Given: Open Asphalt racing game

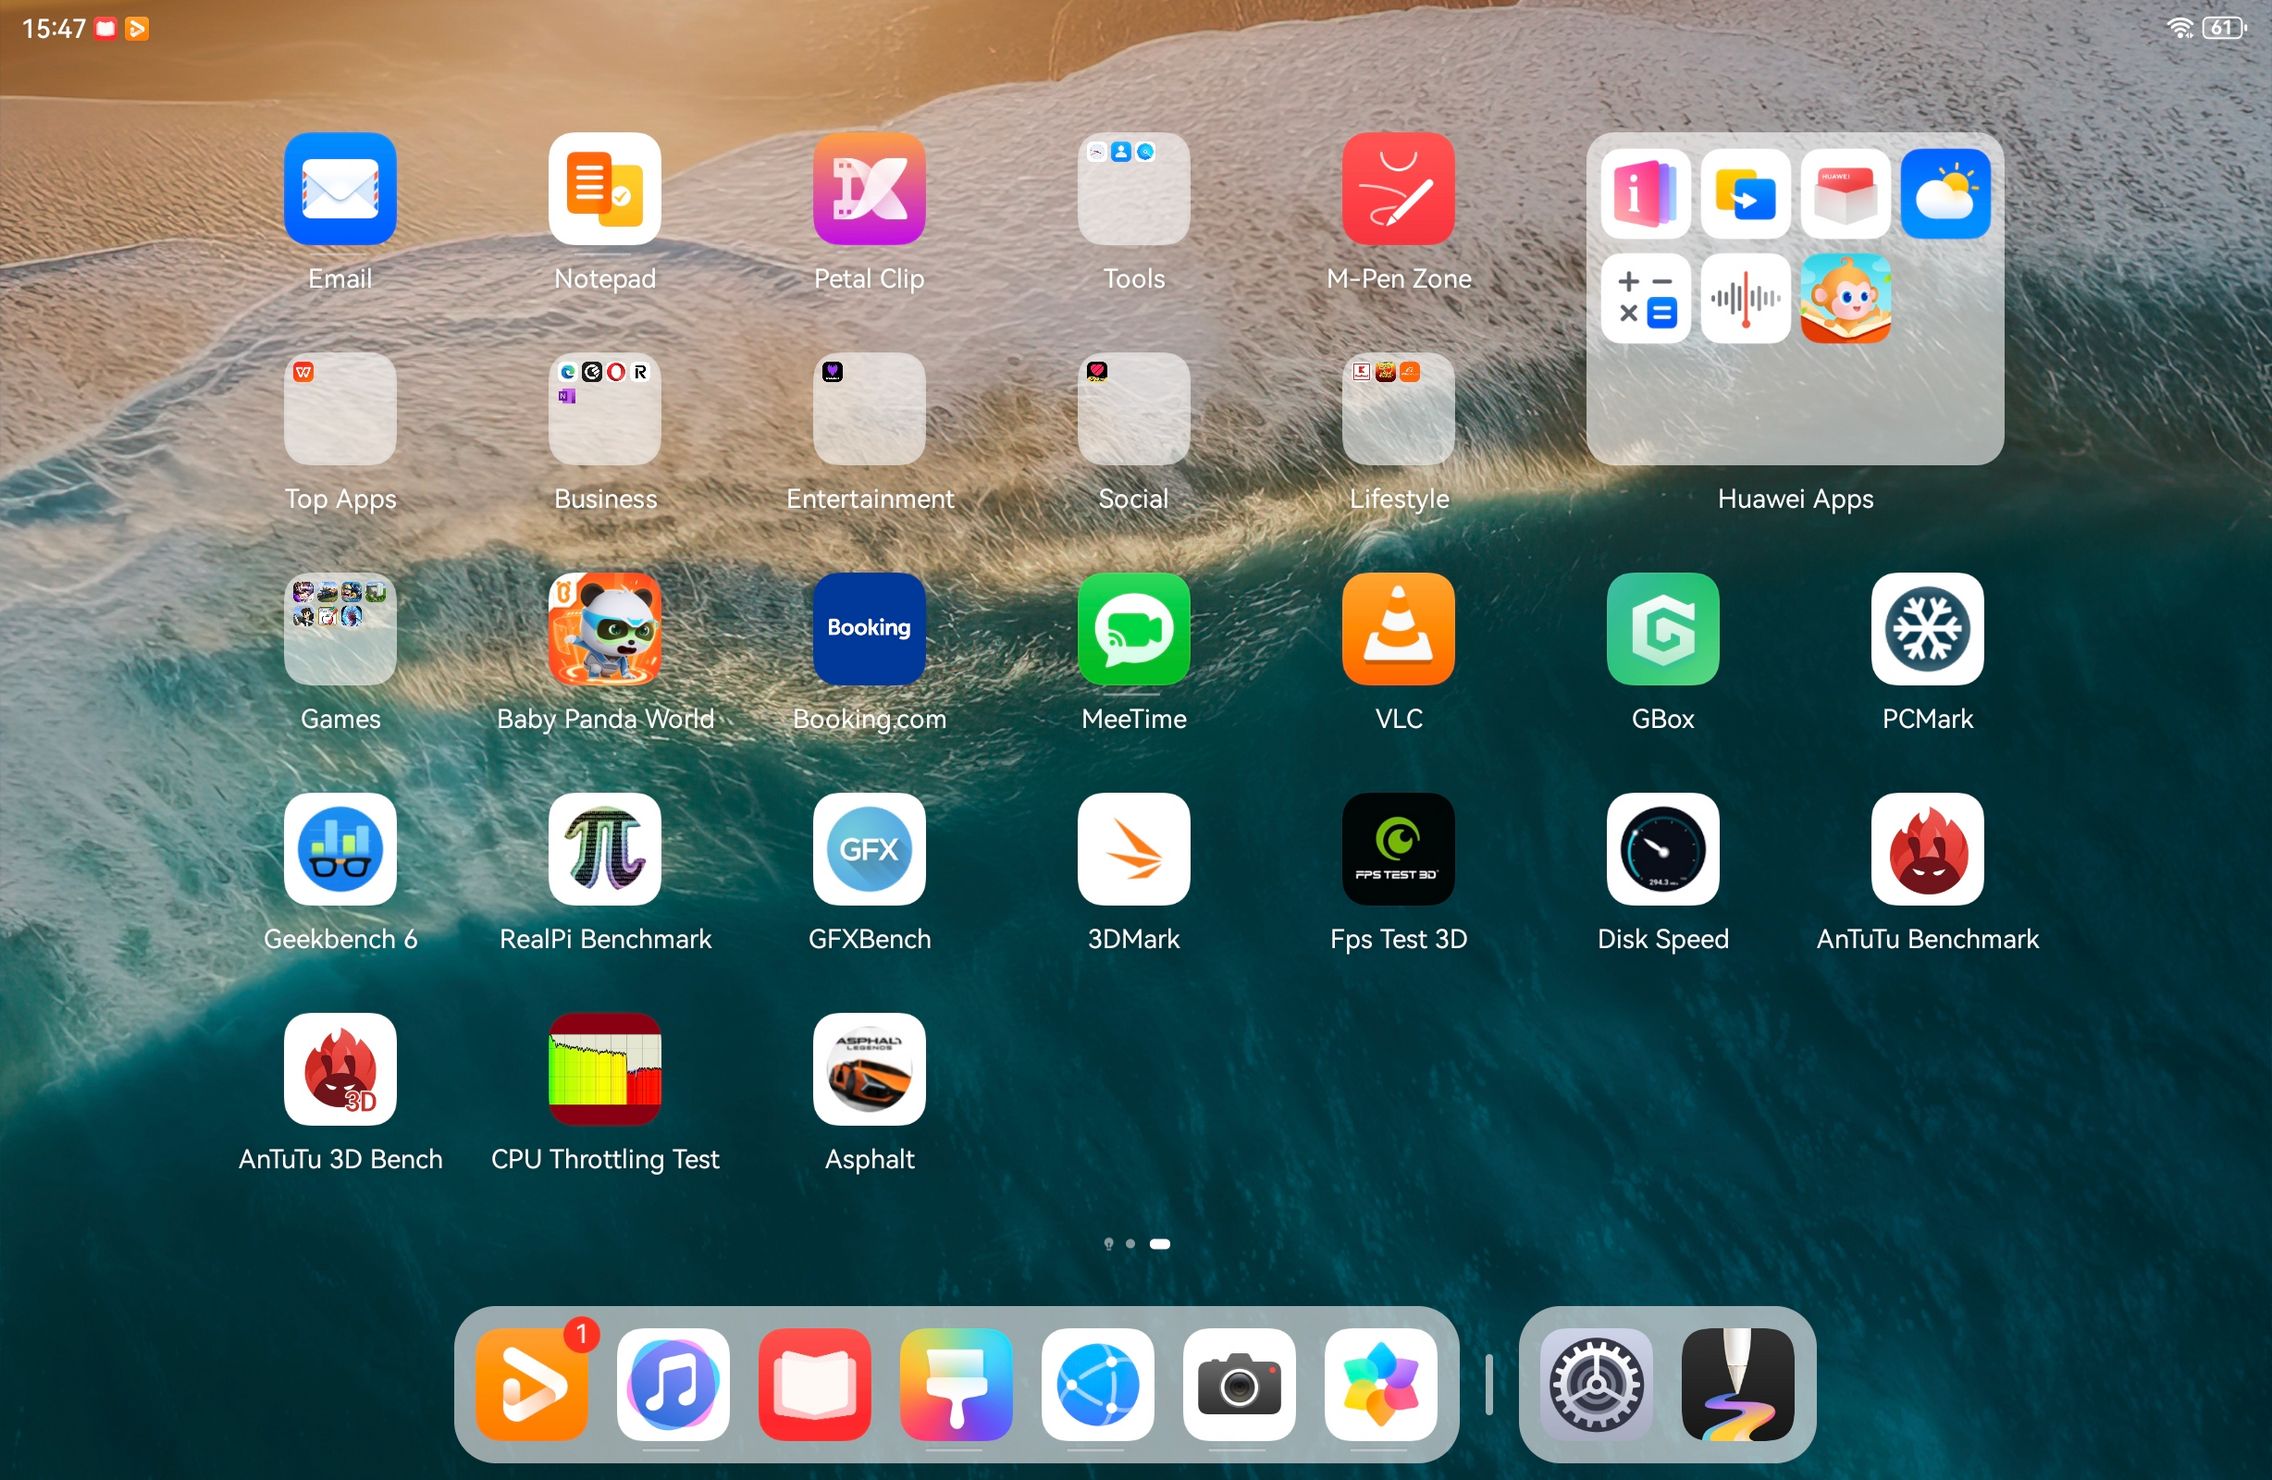Looking at the screenshot, I should coord(869,1069).
